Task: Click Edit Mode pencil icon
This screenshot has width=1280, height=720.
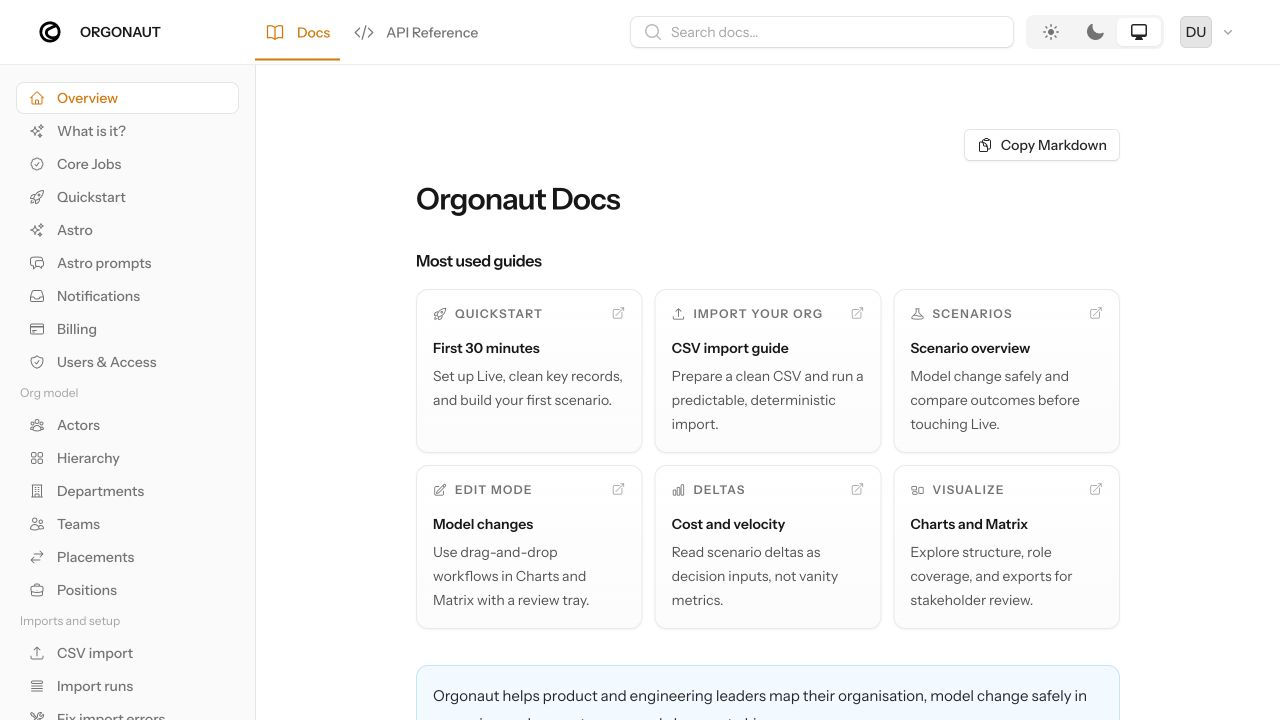Action: point(440,490)
